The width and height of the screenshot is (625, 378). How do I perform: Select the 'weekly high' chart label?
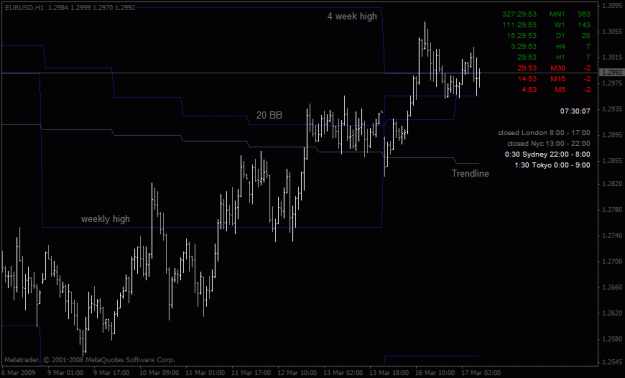pos(105,219)
